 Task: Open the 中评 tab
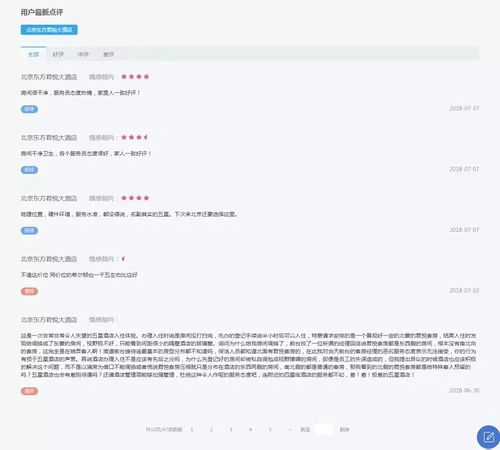tap(83, 54)
